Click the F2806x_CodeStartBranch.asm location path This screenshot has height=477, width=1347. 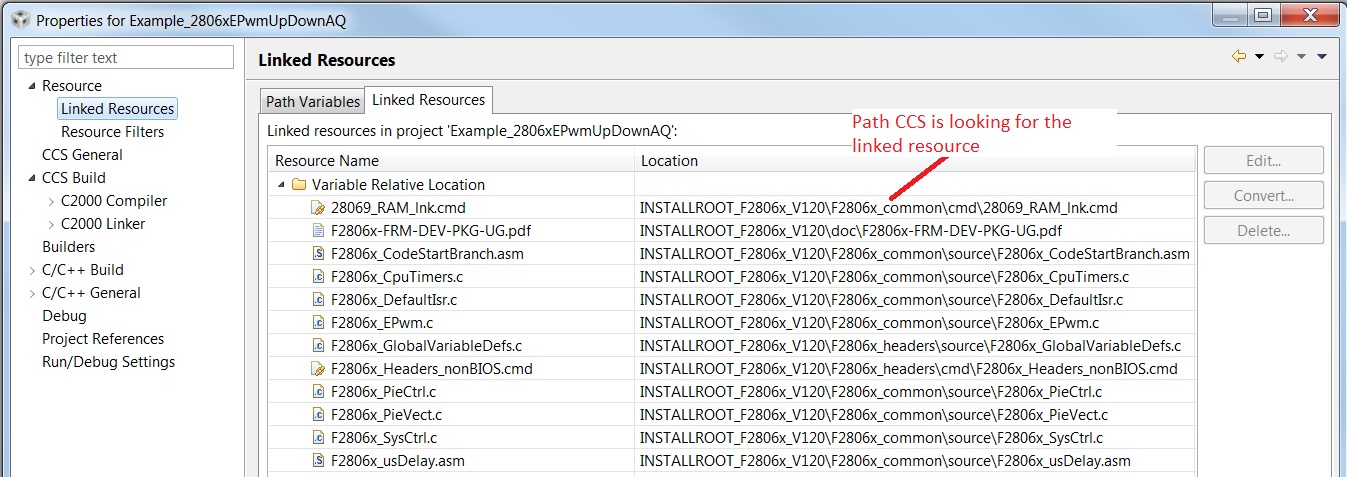[x=915, y=254]
